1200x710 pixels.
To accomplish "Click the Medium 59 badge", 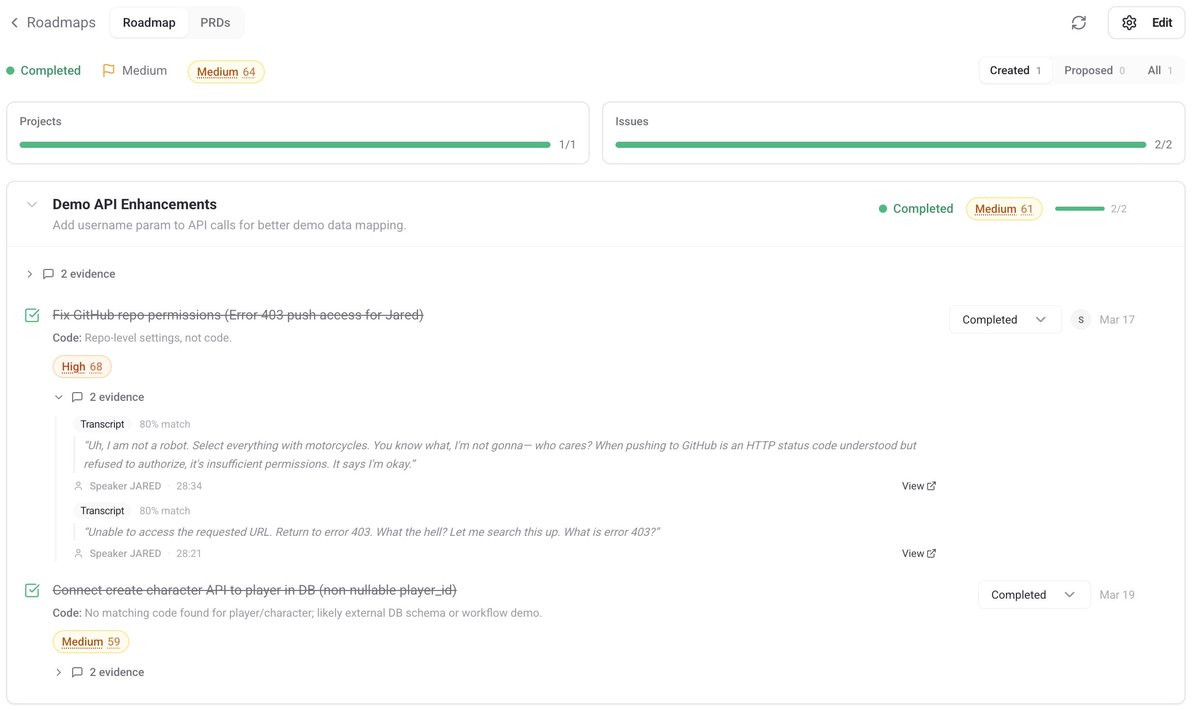I will [91, 642].
